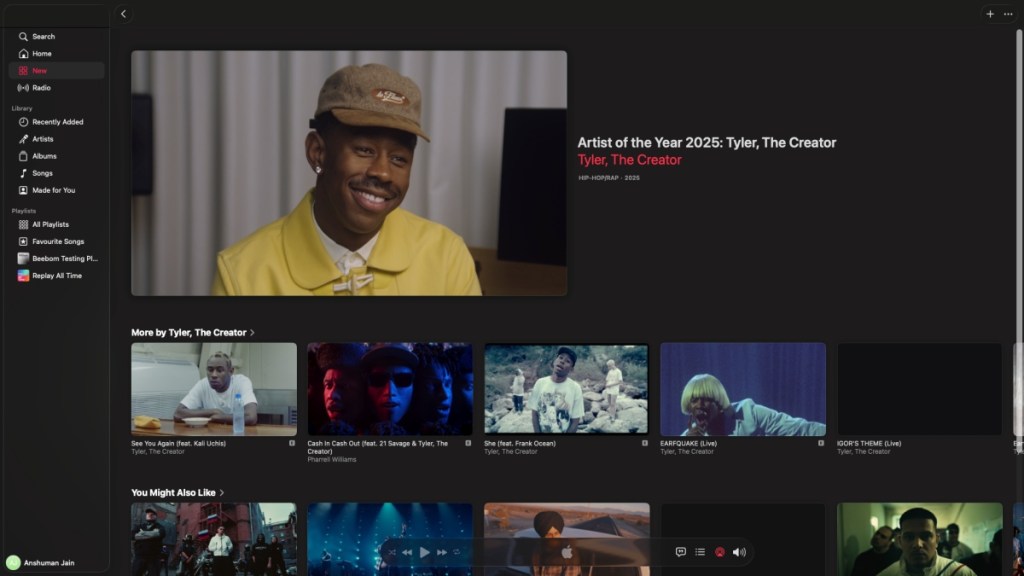
Task: Toggle repeat mode
Action: (x=456, y=550)
